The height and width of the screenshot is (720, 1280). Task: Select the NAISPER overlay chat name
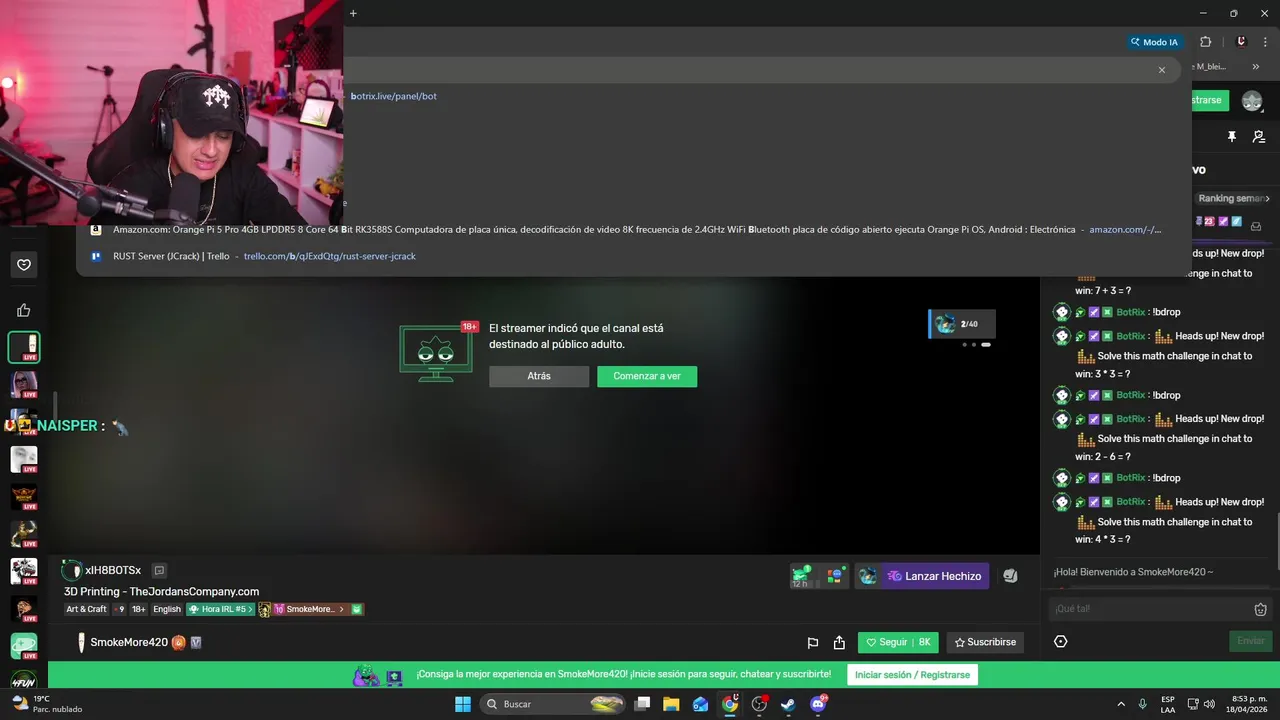point(67,426)
